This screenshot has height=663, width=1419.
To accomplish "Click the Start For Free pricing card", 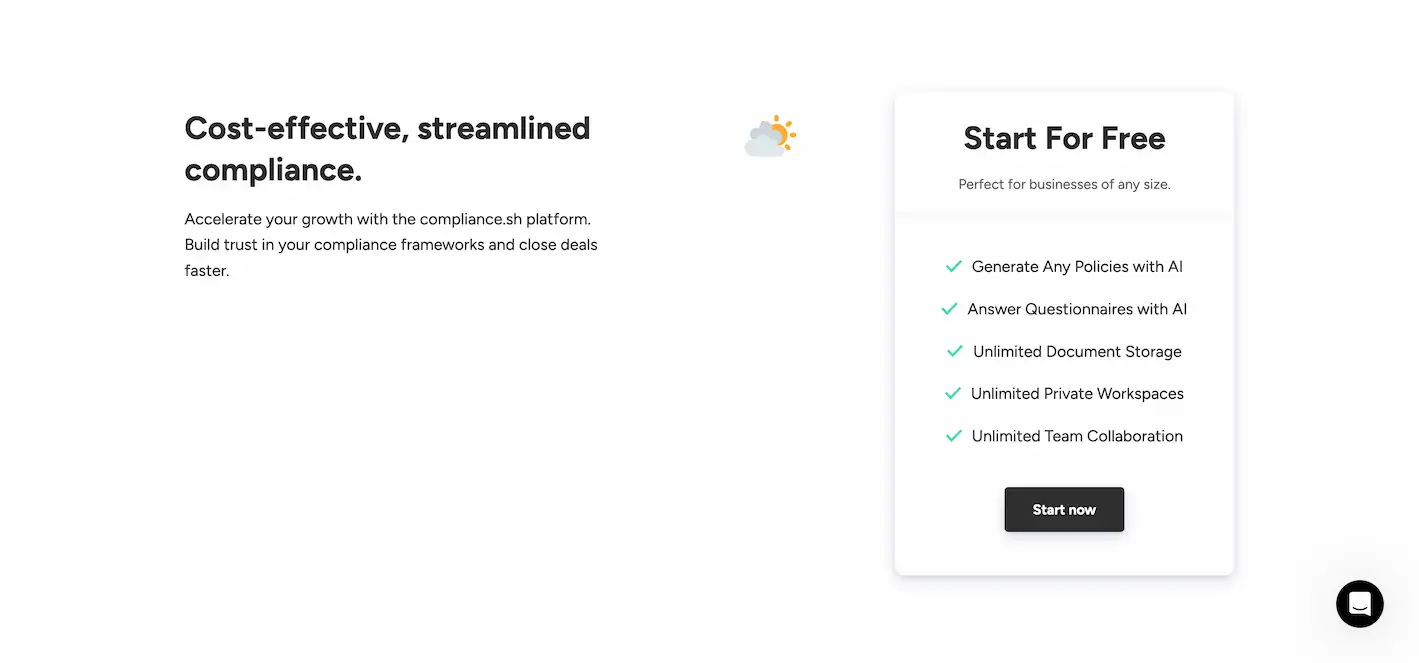I will click(1064, 332).
